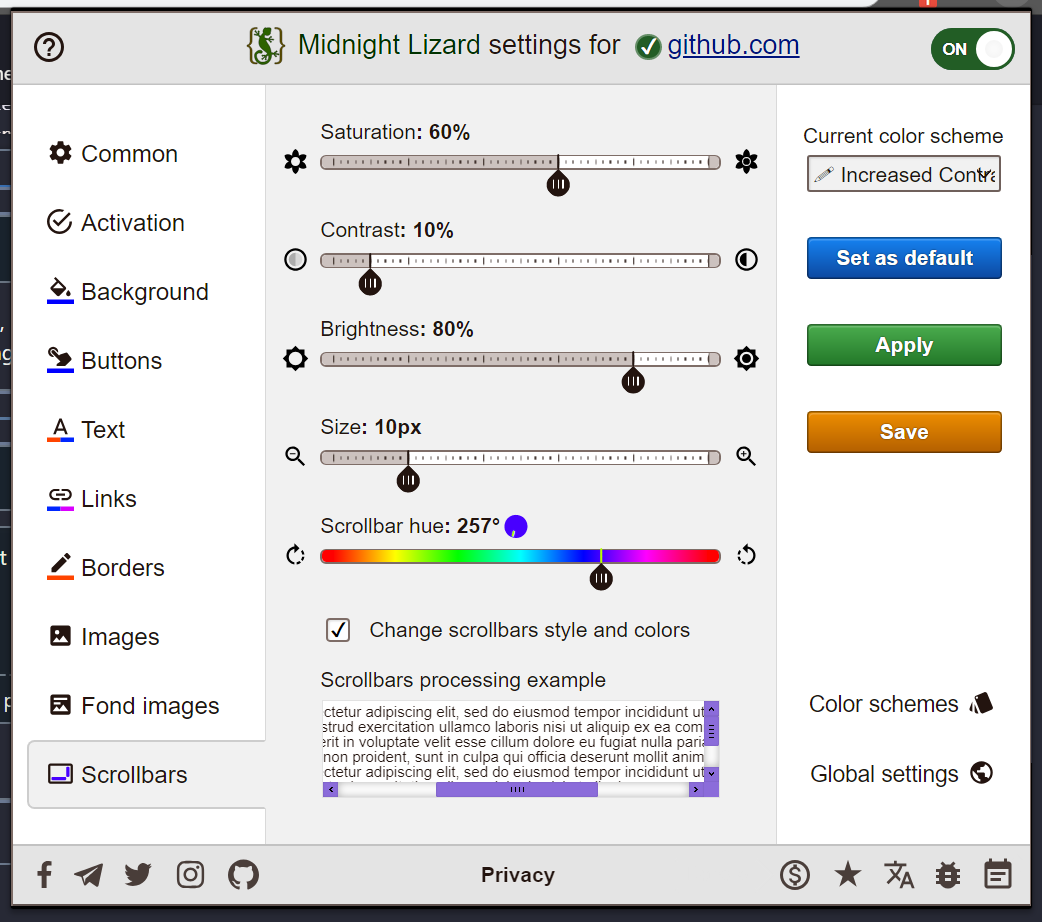Click the purple scrollbar thumb in the processing example
The height and width of the screenshot is (922, 1042).
(517, 789)
